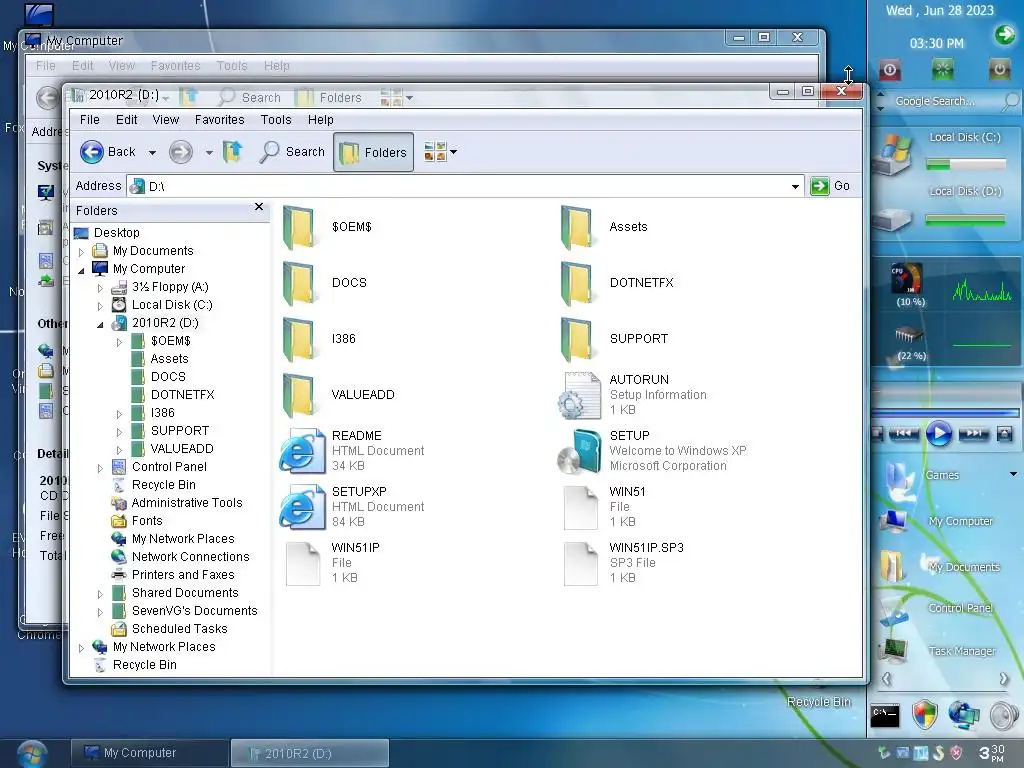Click the Forward arrow button
The height and width of the screenshot is (768, 1024).
[181, 152]
